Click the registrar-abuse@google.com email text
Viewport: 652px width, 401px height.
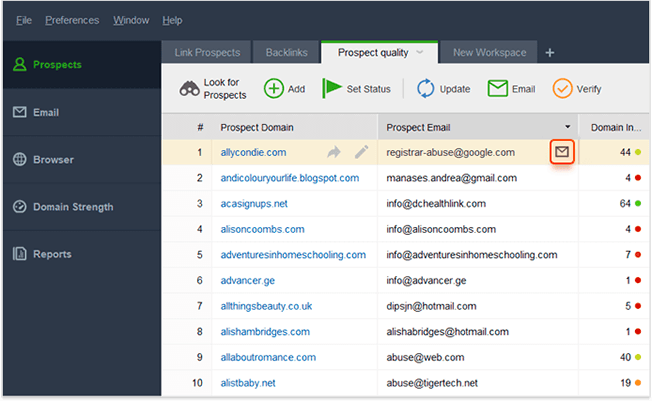click(450, 152)
